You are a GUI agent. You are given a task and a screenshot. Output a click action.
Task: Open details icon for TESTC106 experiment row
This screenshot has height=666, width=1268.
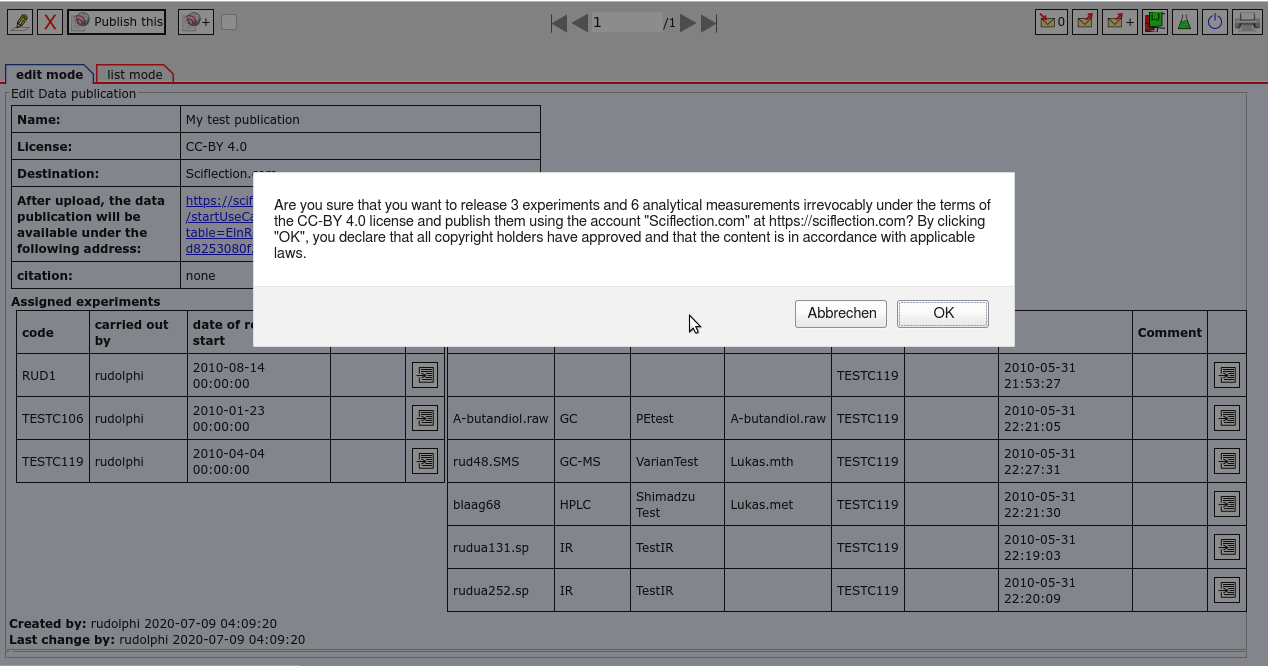pos(425,418)
